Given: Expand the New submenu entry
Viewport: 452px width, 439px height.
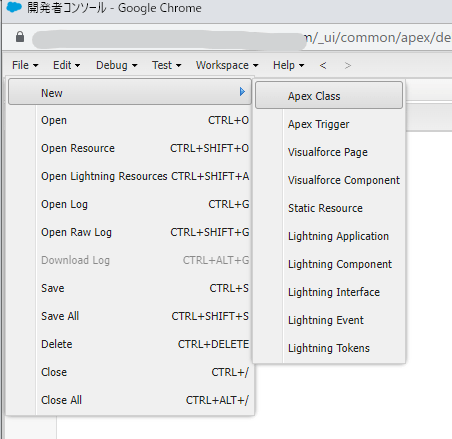Looking at the screenshot, I should click(x=130, y=92).
